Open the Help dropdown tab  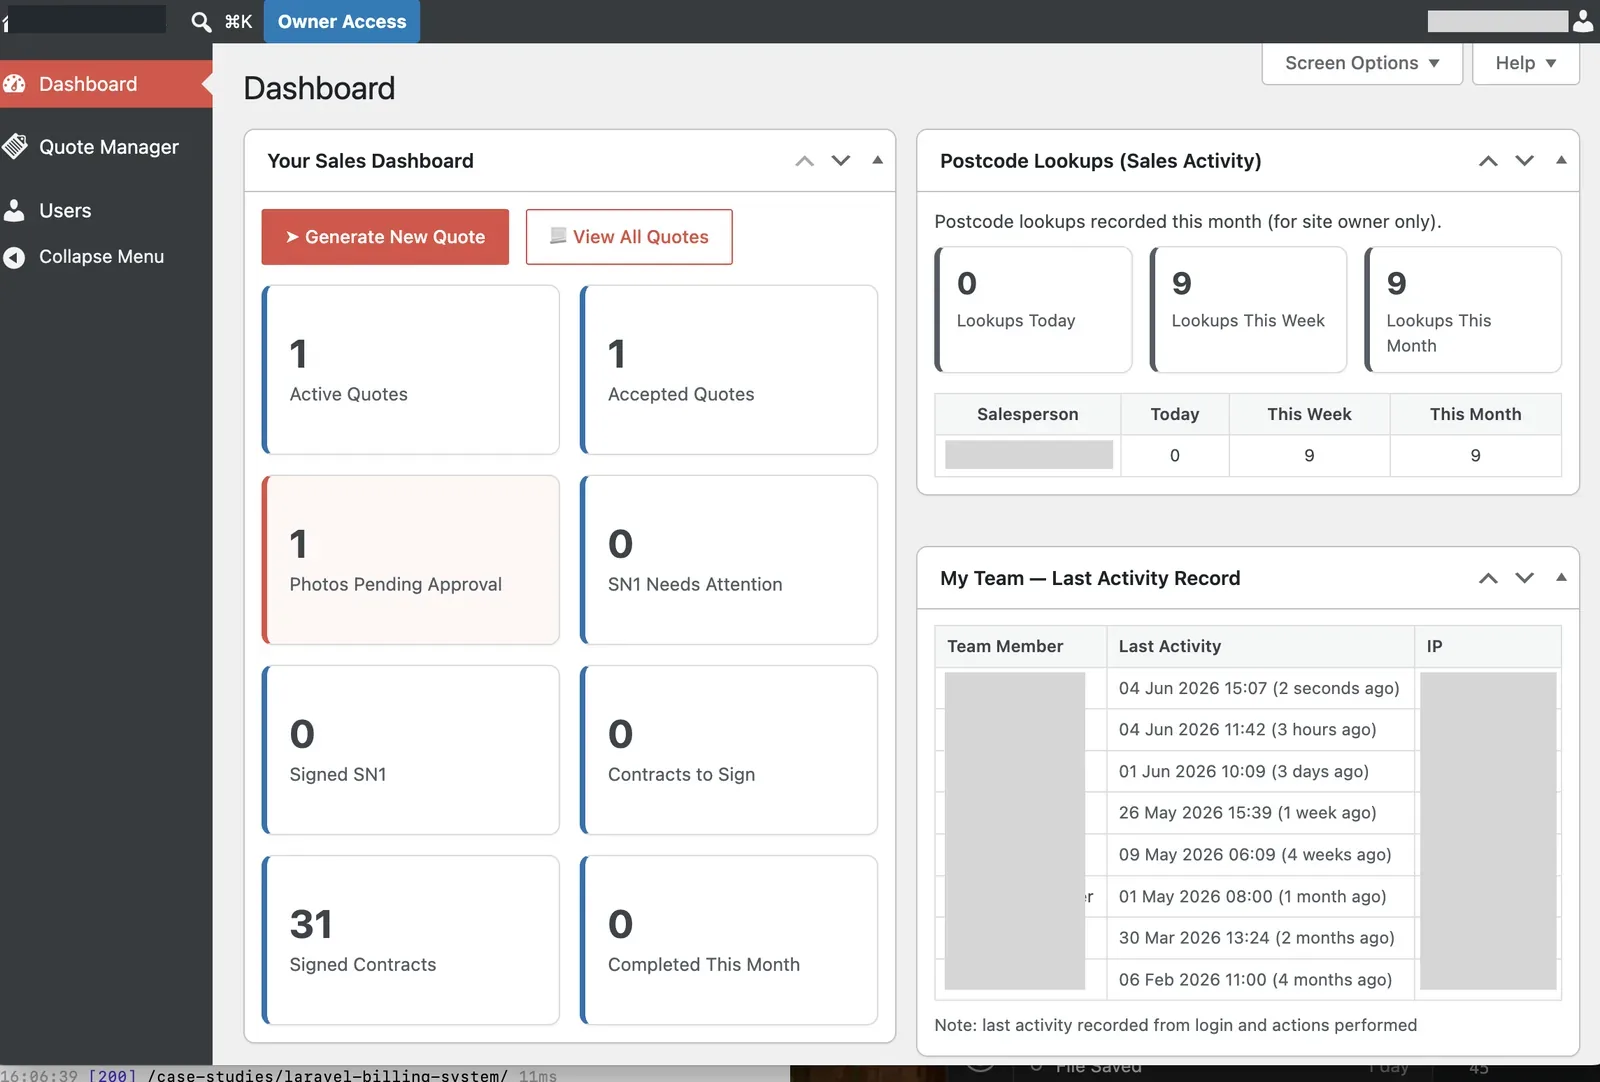pyautogui.click(x=1526, y=63)
